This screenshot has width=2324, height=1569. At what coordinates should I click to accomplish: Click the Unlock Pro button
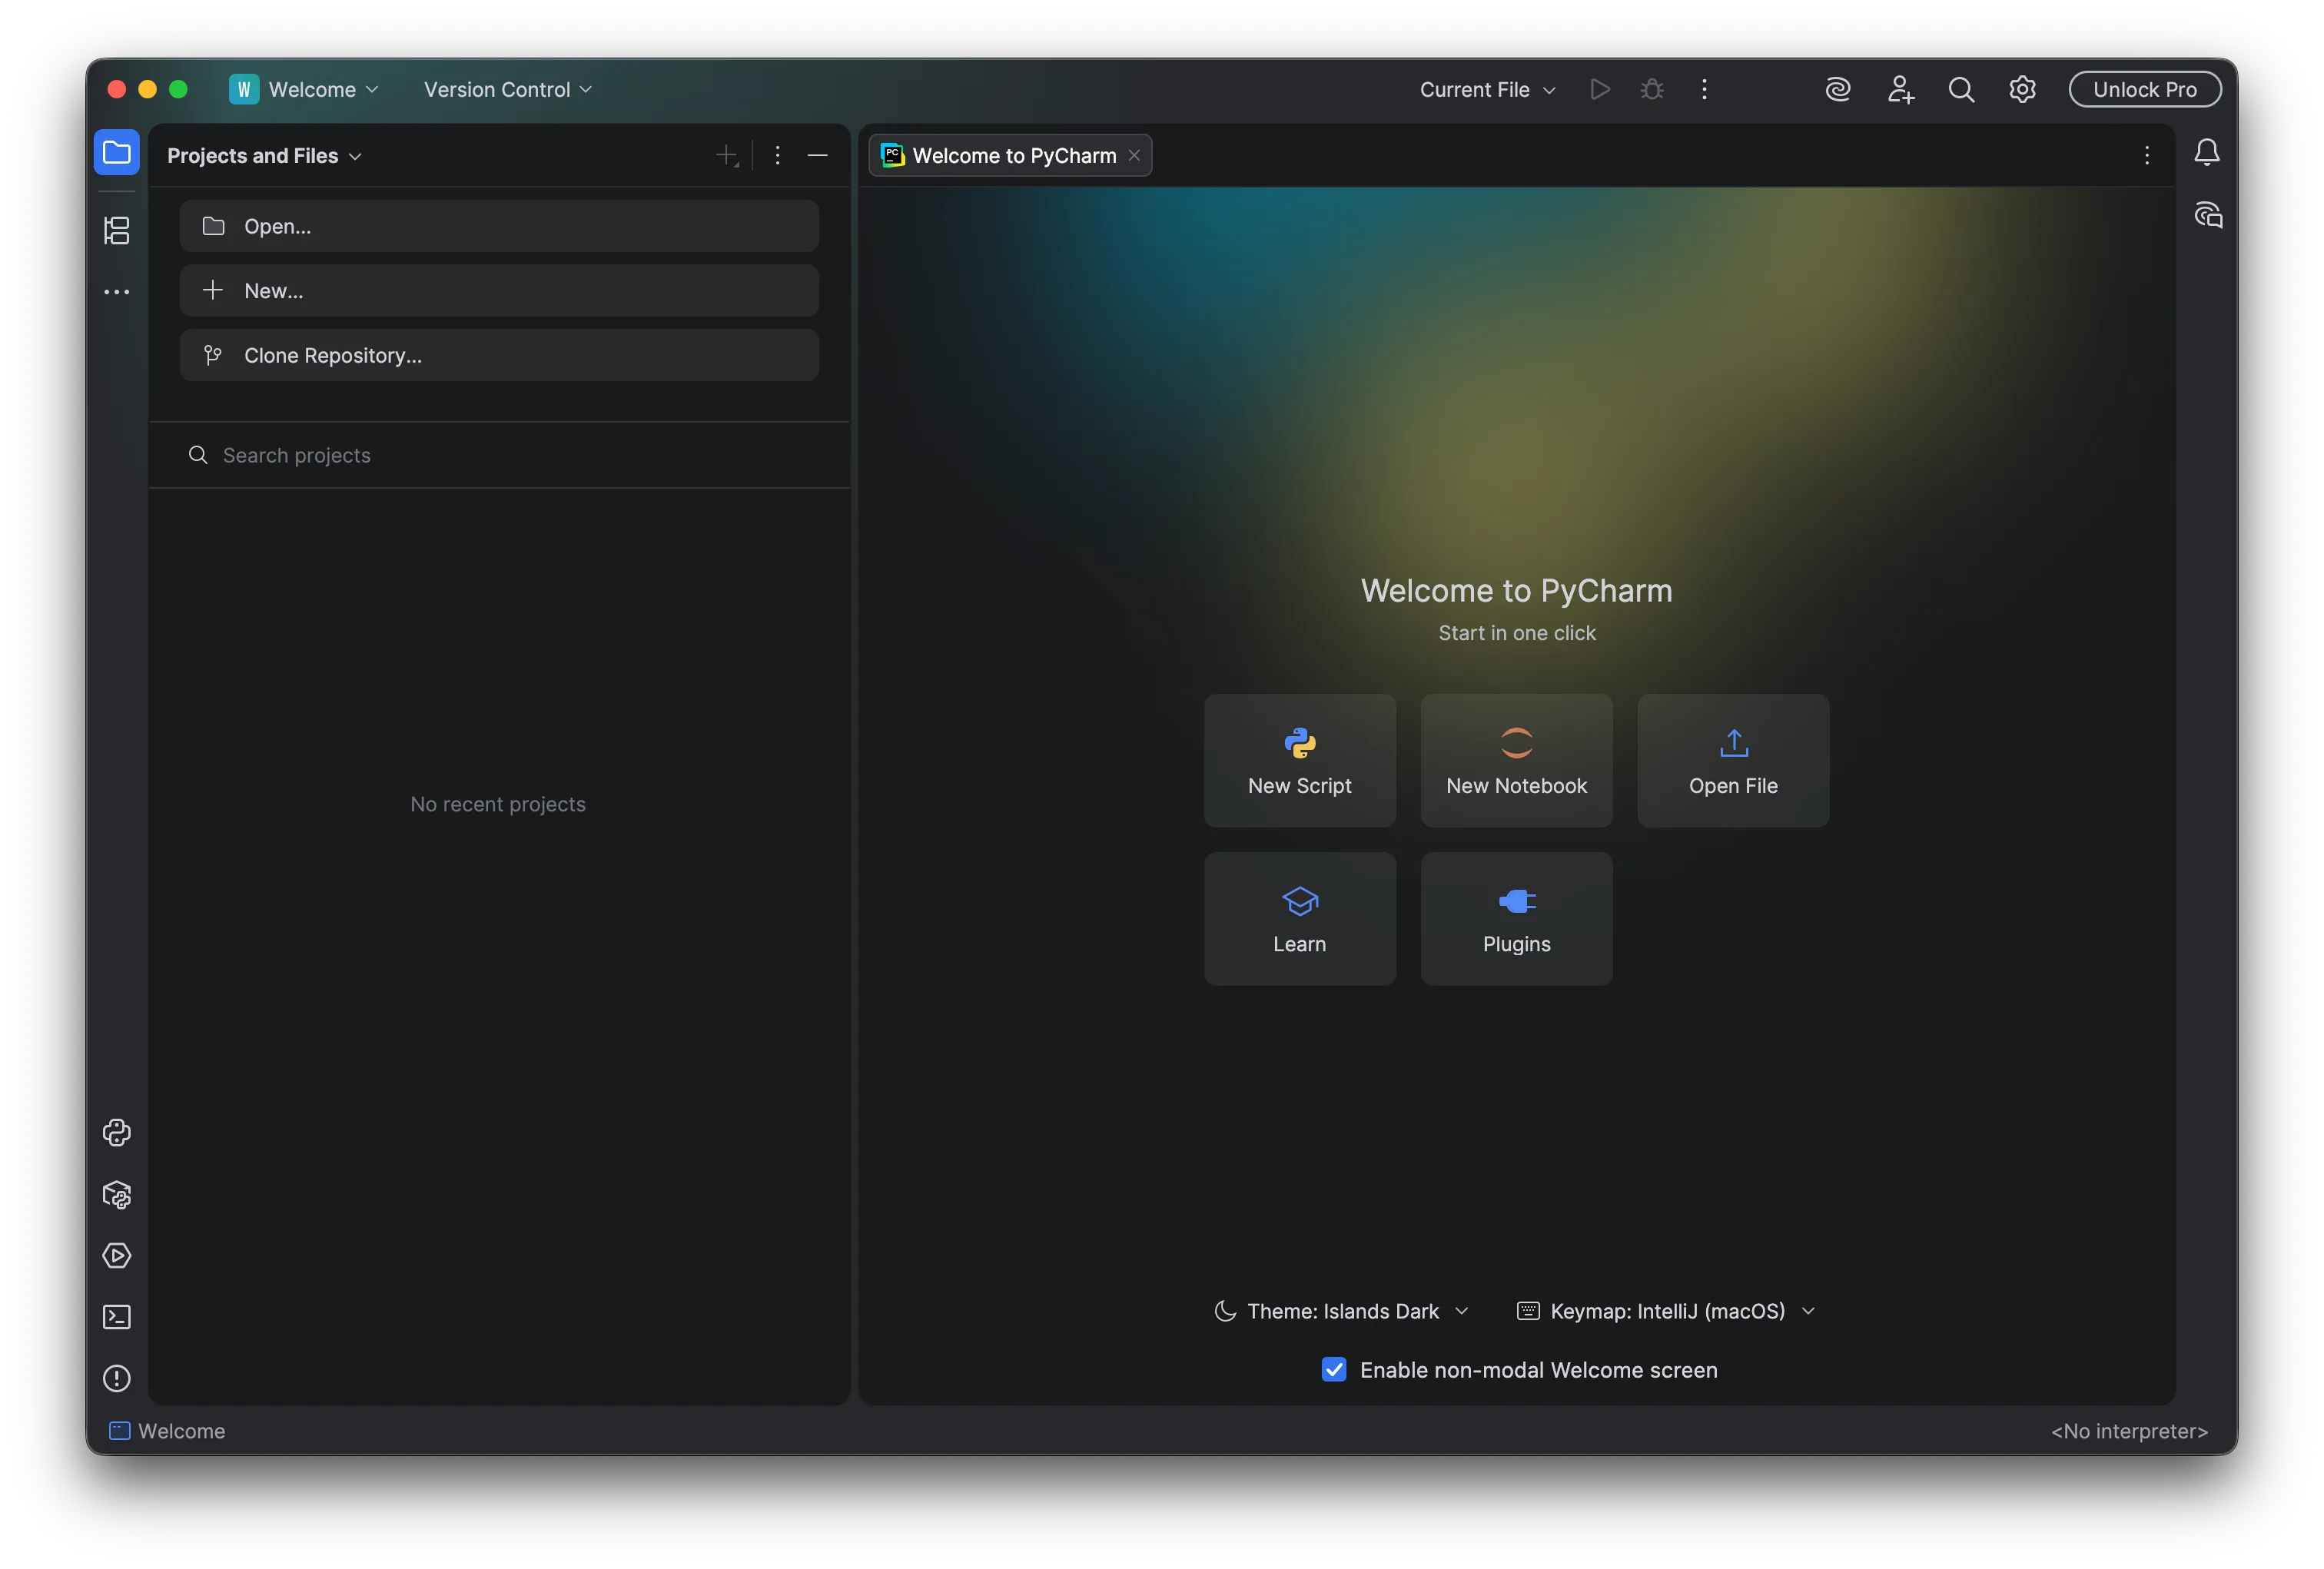point(2145,89)
